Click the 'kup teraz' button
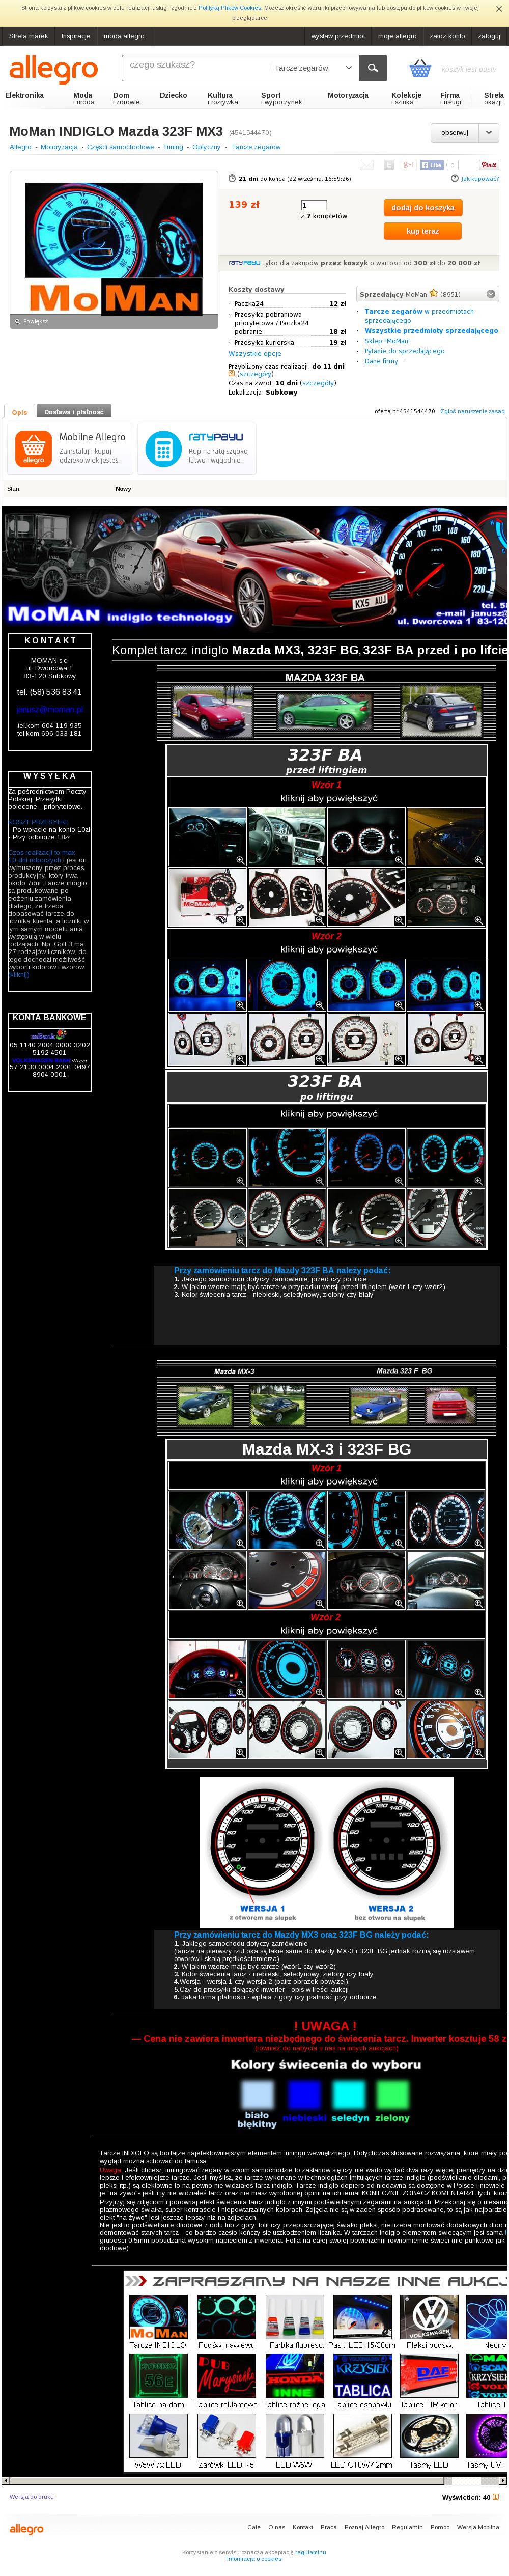The image size is (509, 2576). coord(422,231)
